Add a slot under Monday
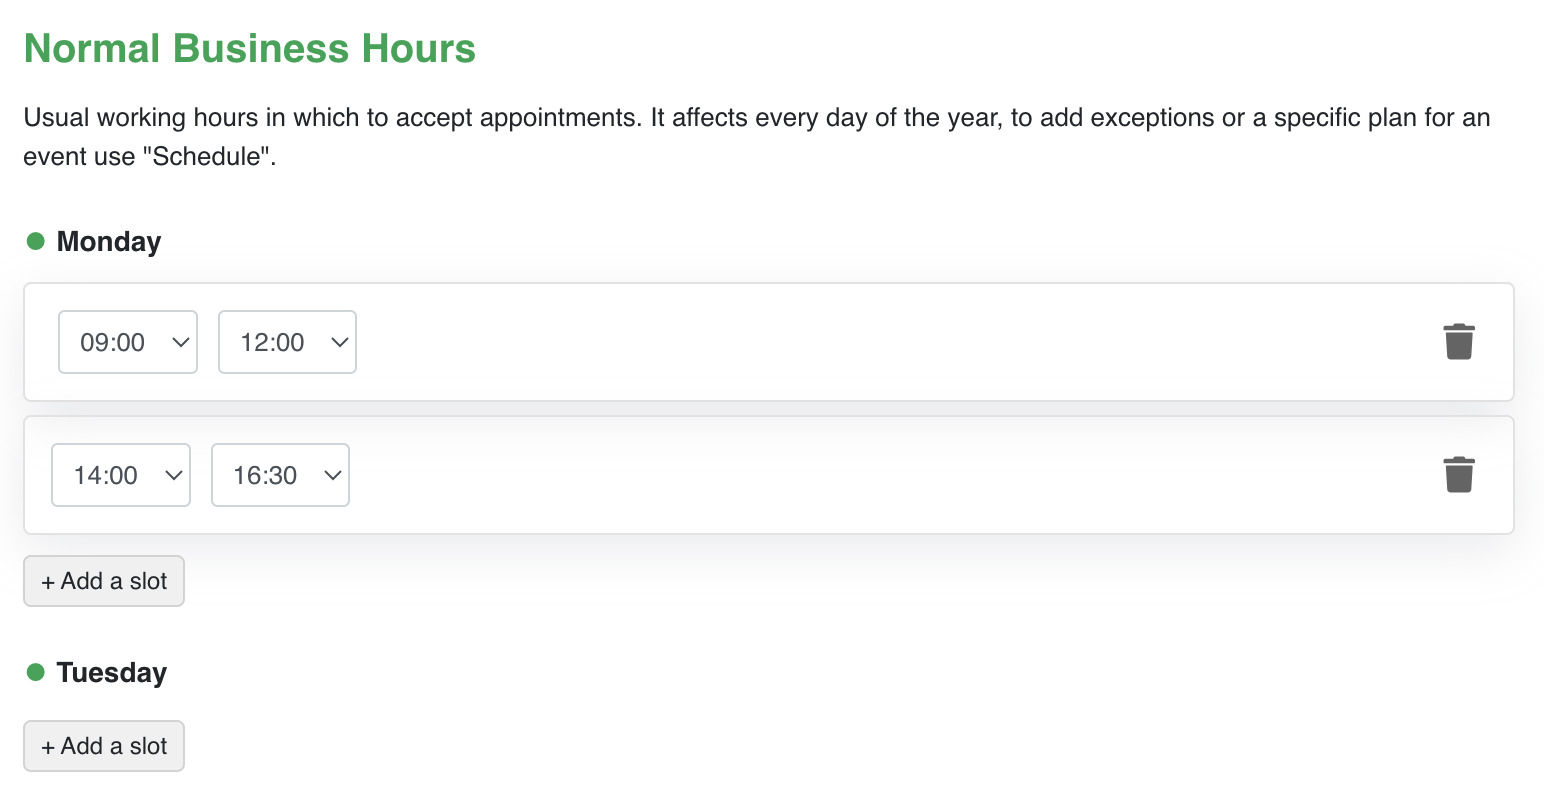 pyautogui.click(x=104, y=581)
